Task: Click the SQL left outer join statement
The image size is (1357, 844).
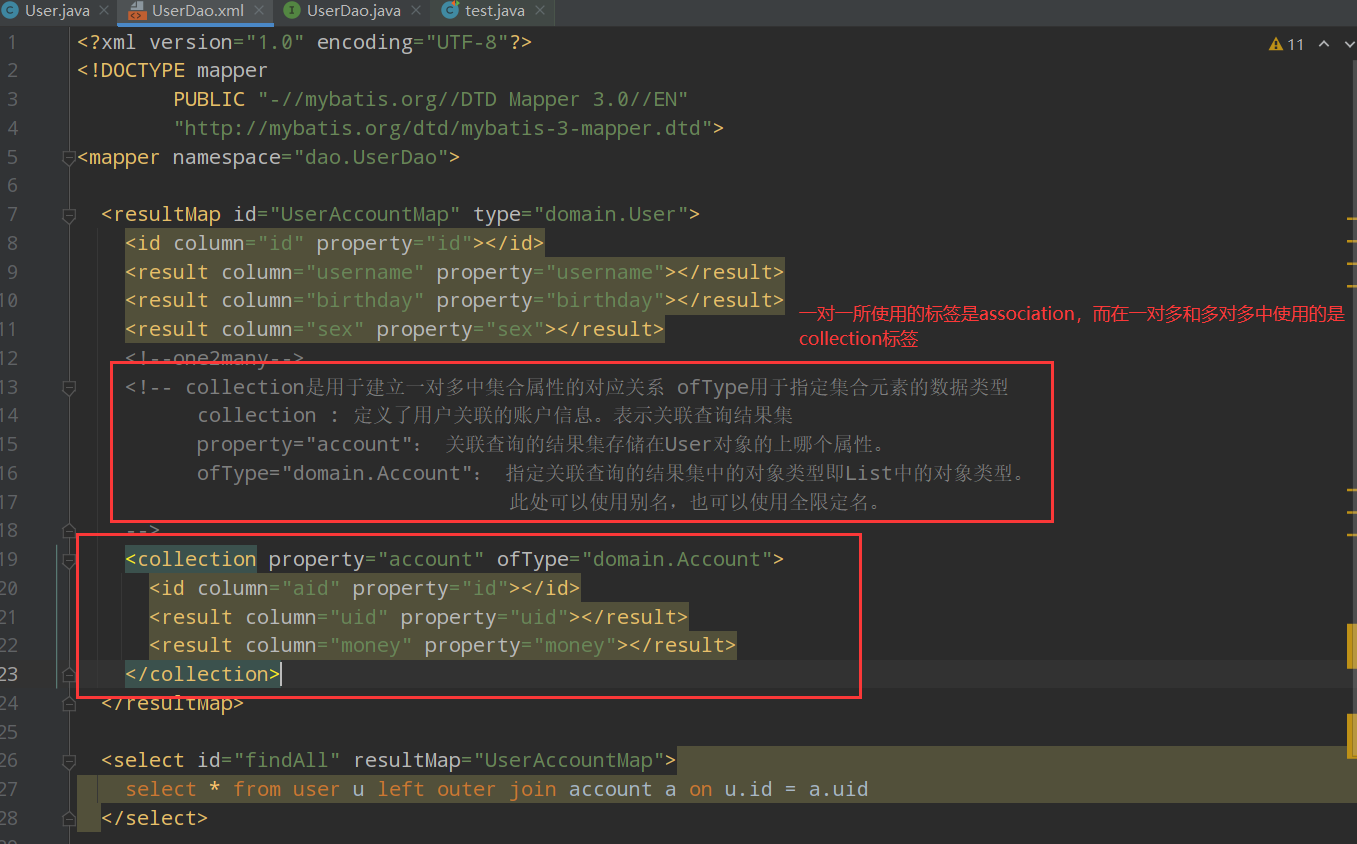Action: (x=497, y=789)
